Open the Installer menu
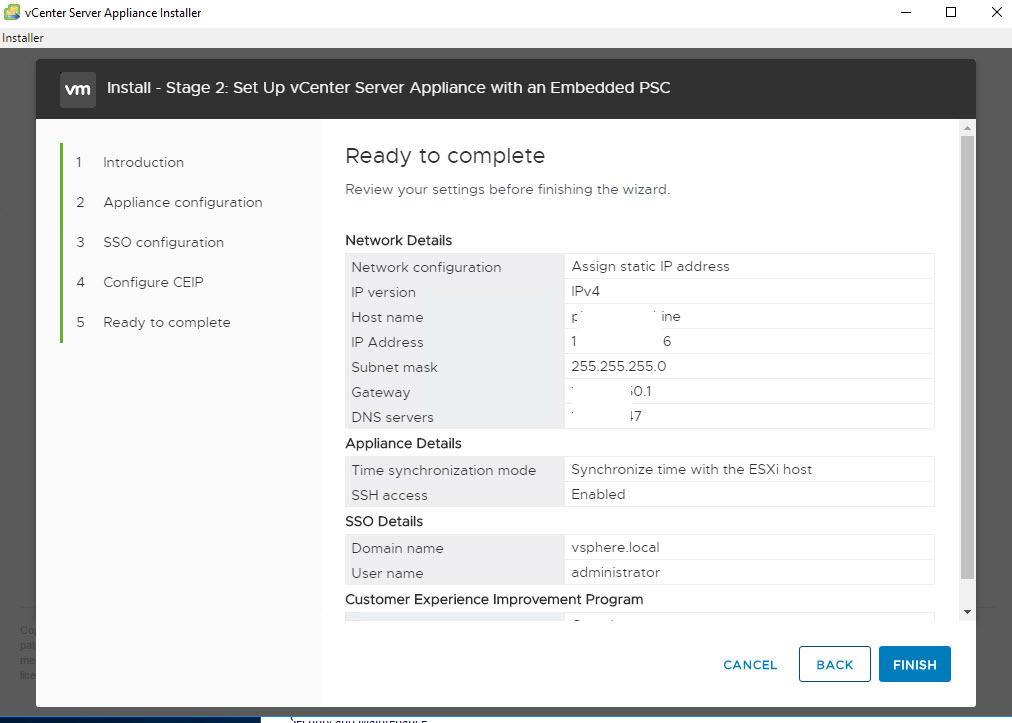1012x723 pixels. 22,38
